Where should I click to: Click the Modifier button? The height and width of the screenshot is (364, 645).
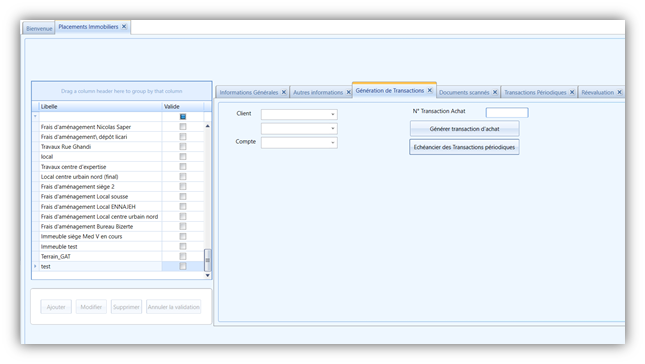coord(91,307)
